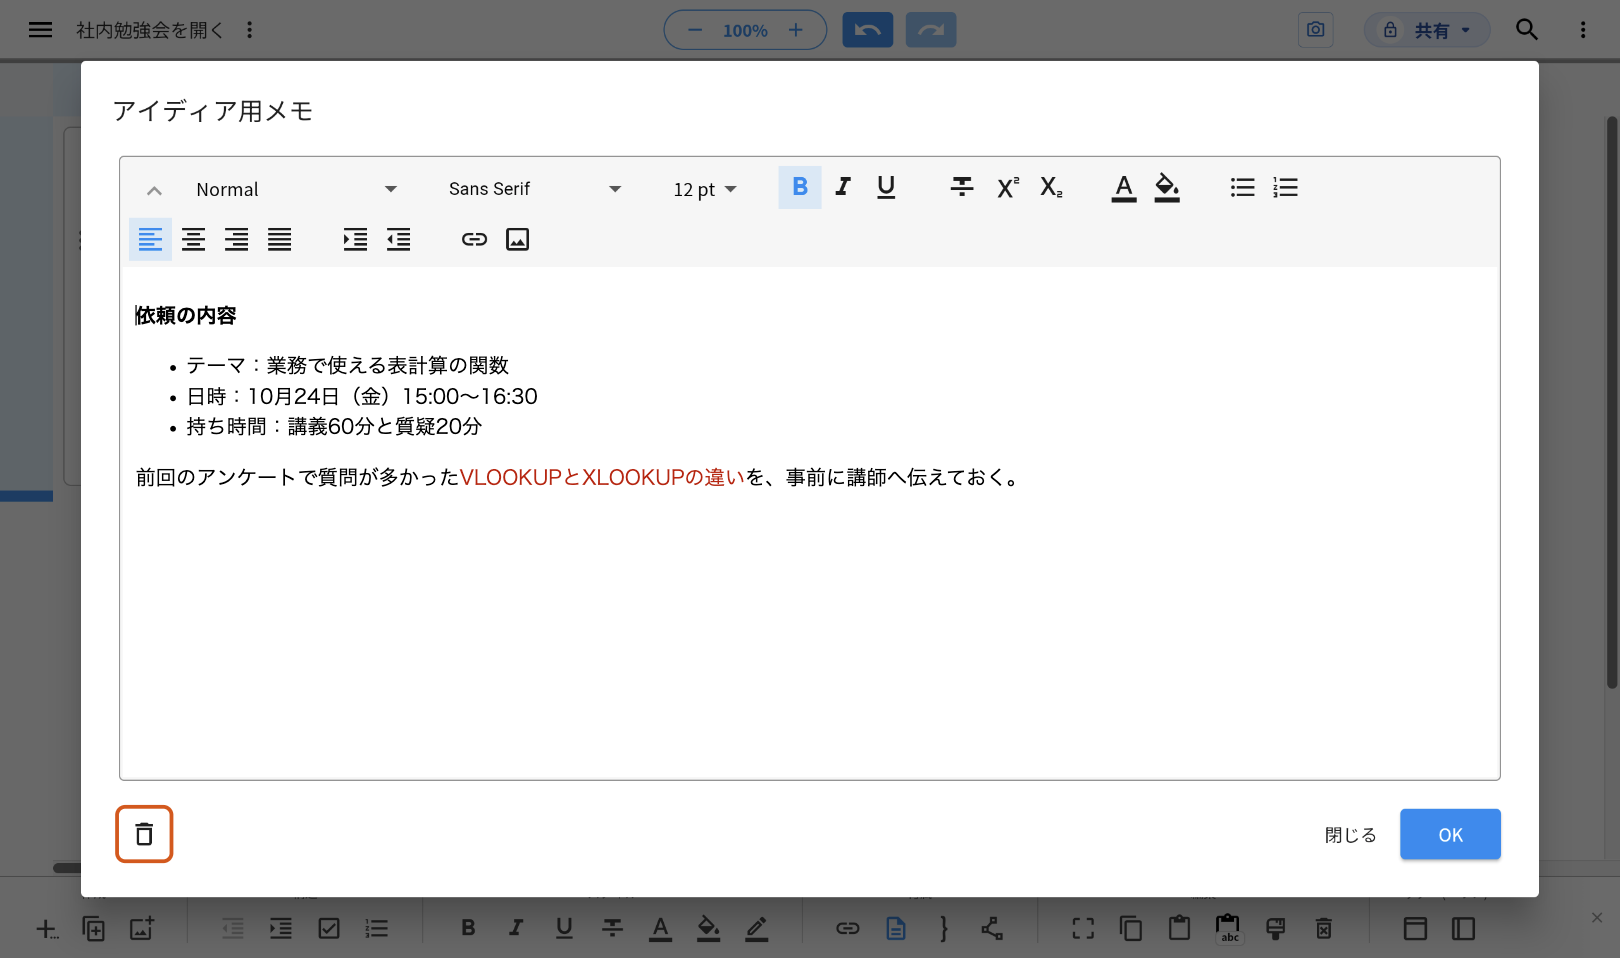Click the 100% zoom level

pos(745,31)
